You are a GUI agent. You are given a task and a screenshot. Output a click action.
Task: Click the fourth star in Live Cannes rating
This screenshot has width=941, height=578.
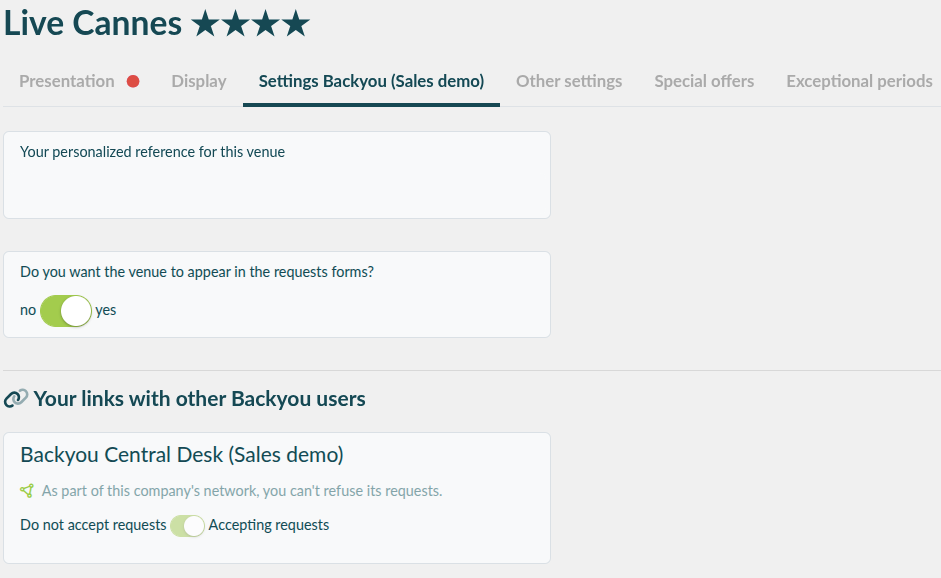pyautogui.click(x=296, y=24)
